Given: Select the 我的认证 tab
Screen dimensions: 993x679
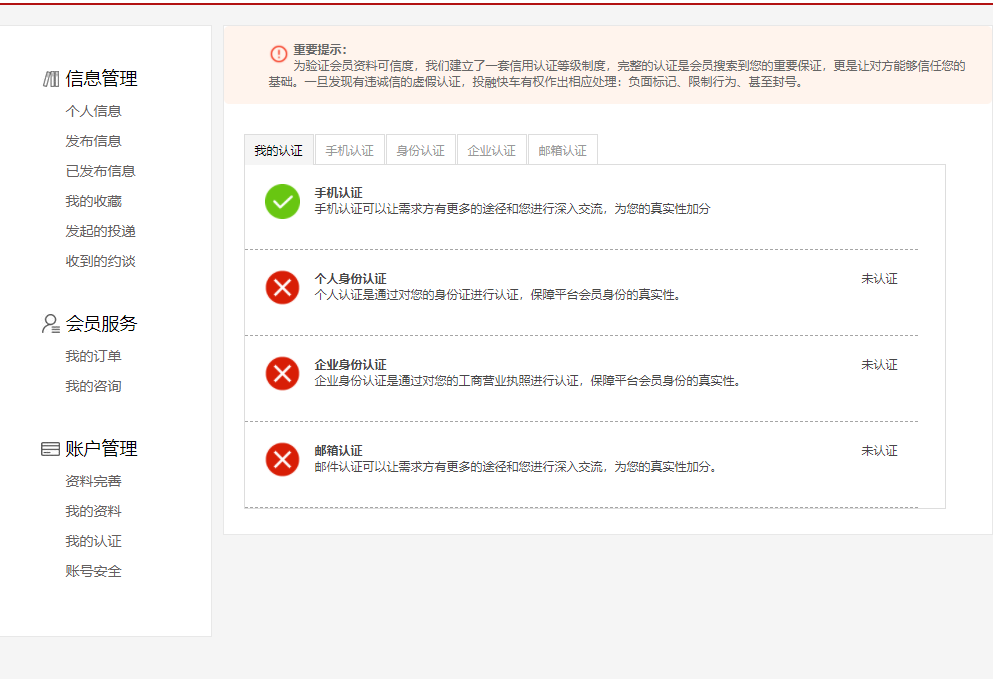Looking at the screenshot, I should (x=278, y=148).
